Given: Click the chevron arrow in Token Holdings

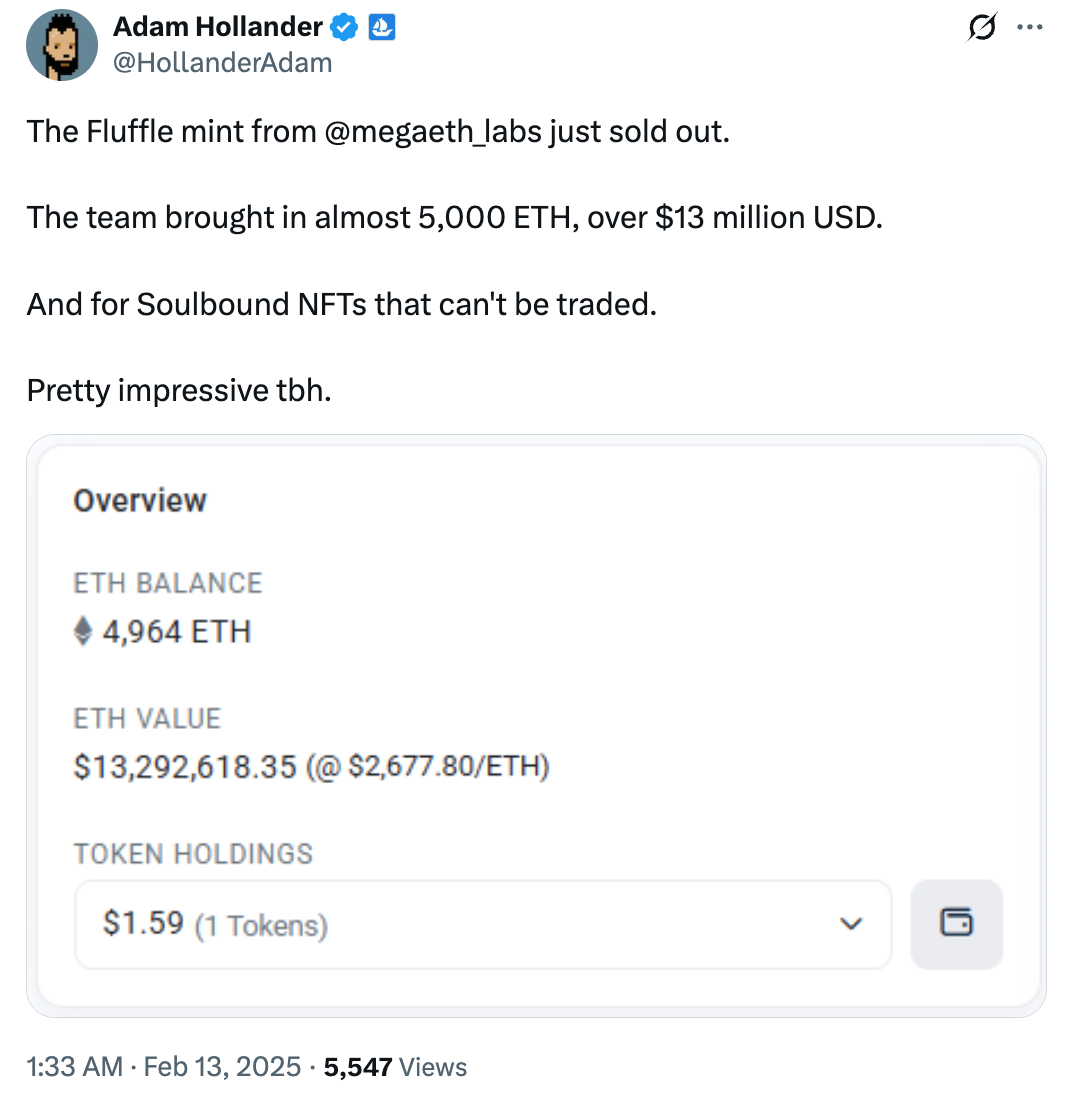Looking at the screenshot, I should click(851, 924).
